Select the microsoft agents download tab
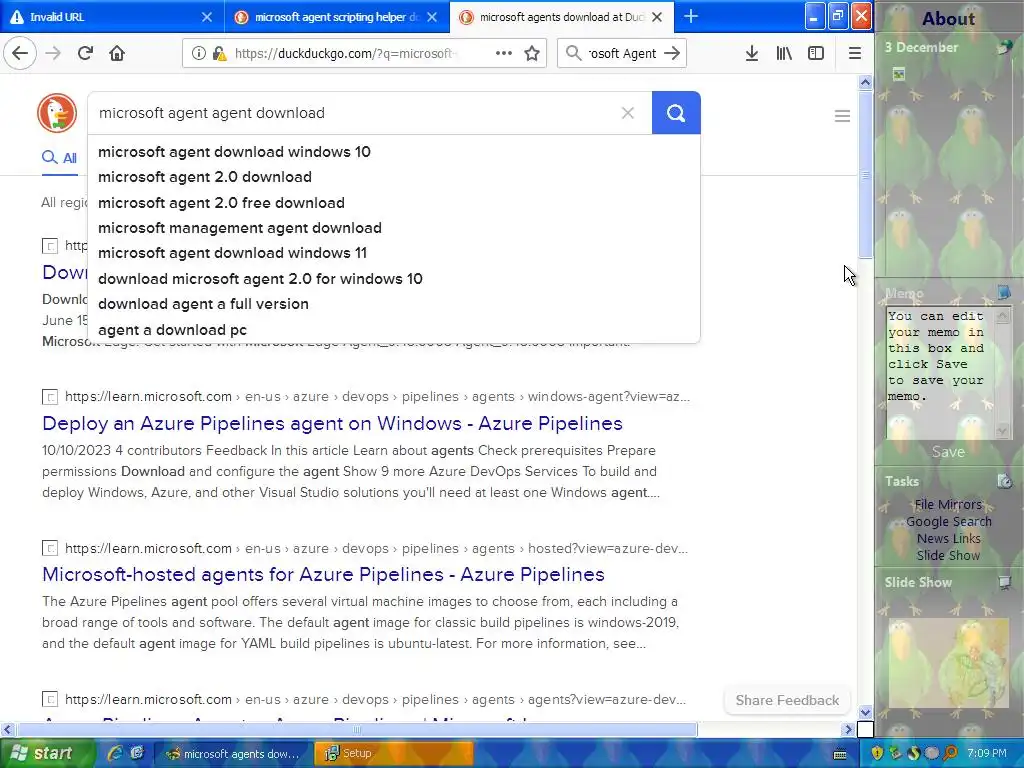 pos(562,17)
